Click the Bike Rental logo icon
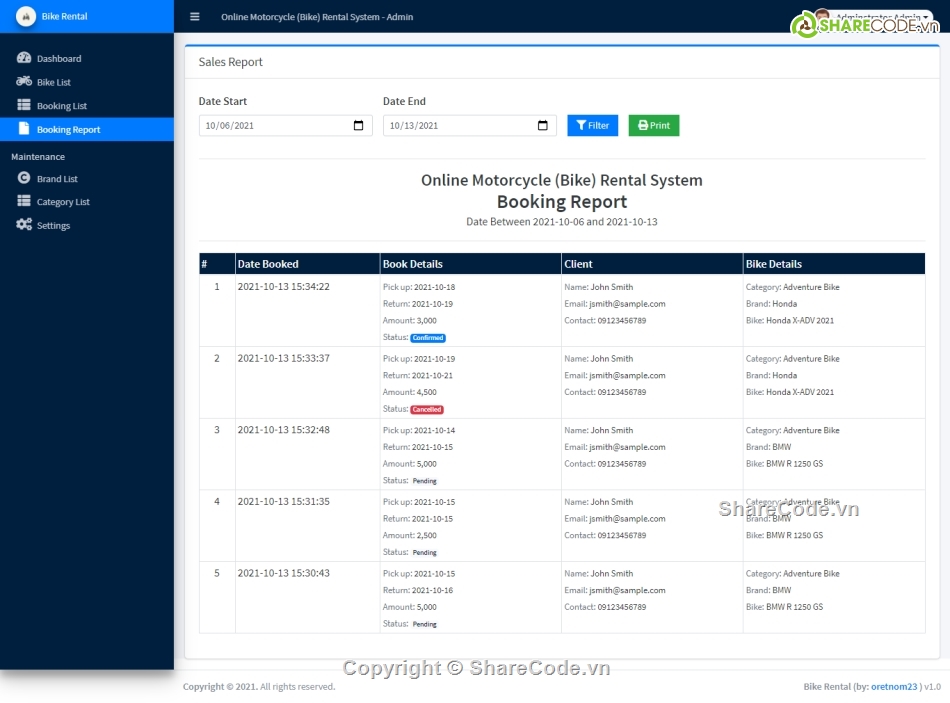Screen dimensions: 950x703 25,17
